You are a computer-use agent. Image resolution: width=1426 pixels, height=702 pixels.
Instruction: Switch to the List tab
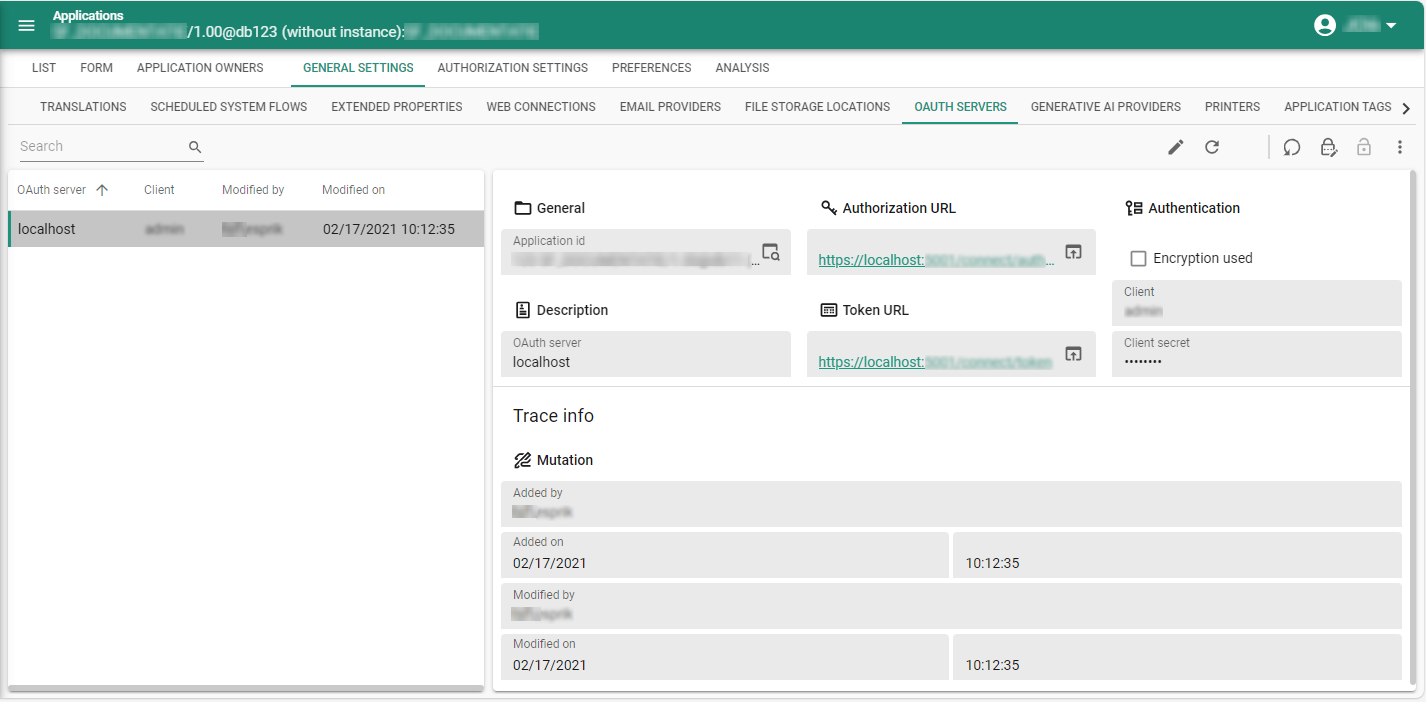(x=44, y=68)
